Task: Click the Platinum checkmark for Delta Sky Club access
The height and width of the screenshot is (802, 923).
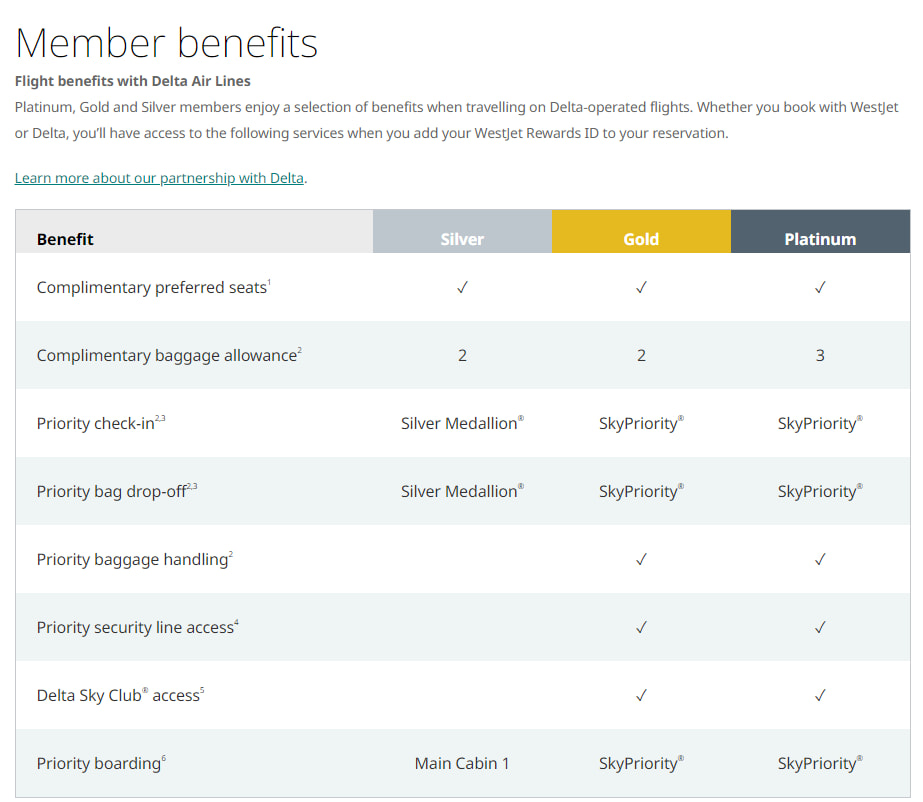Action: [820, 695]
